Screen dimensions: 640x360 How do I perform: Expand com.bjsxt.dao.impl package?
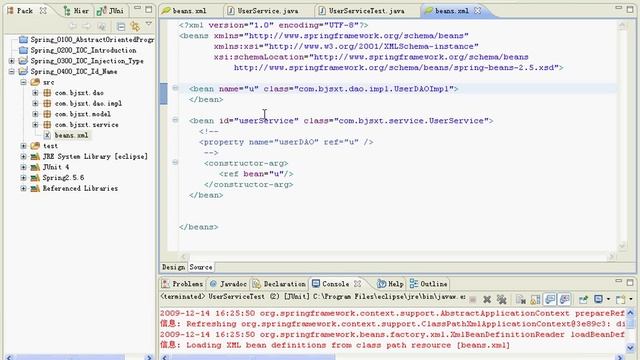point(35,103)
